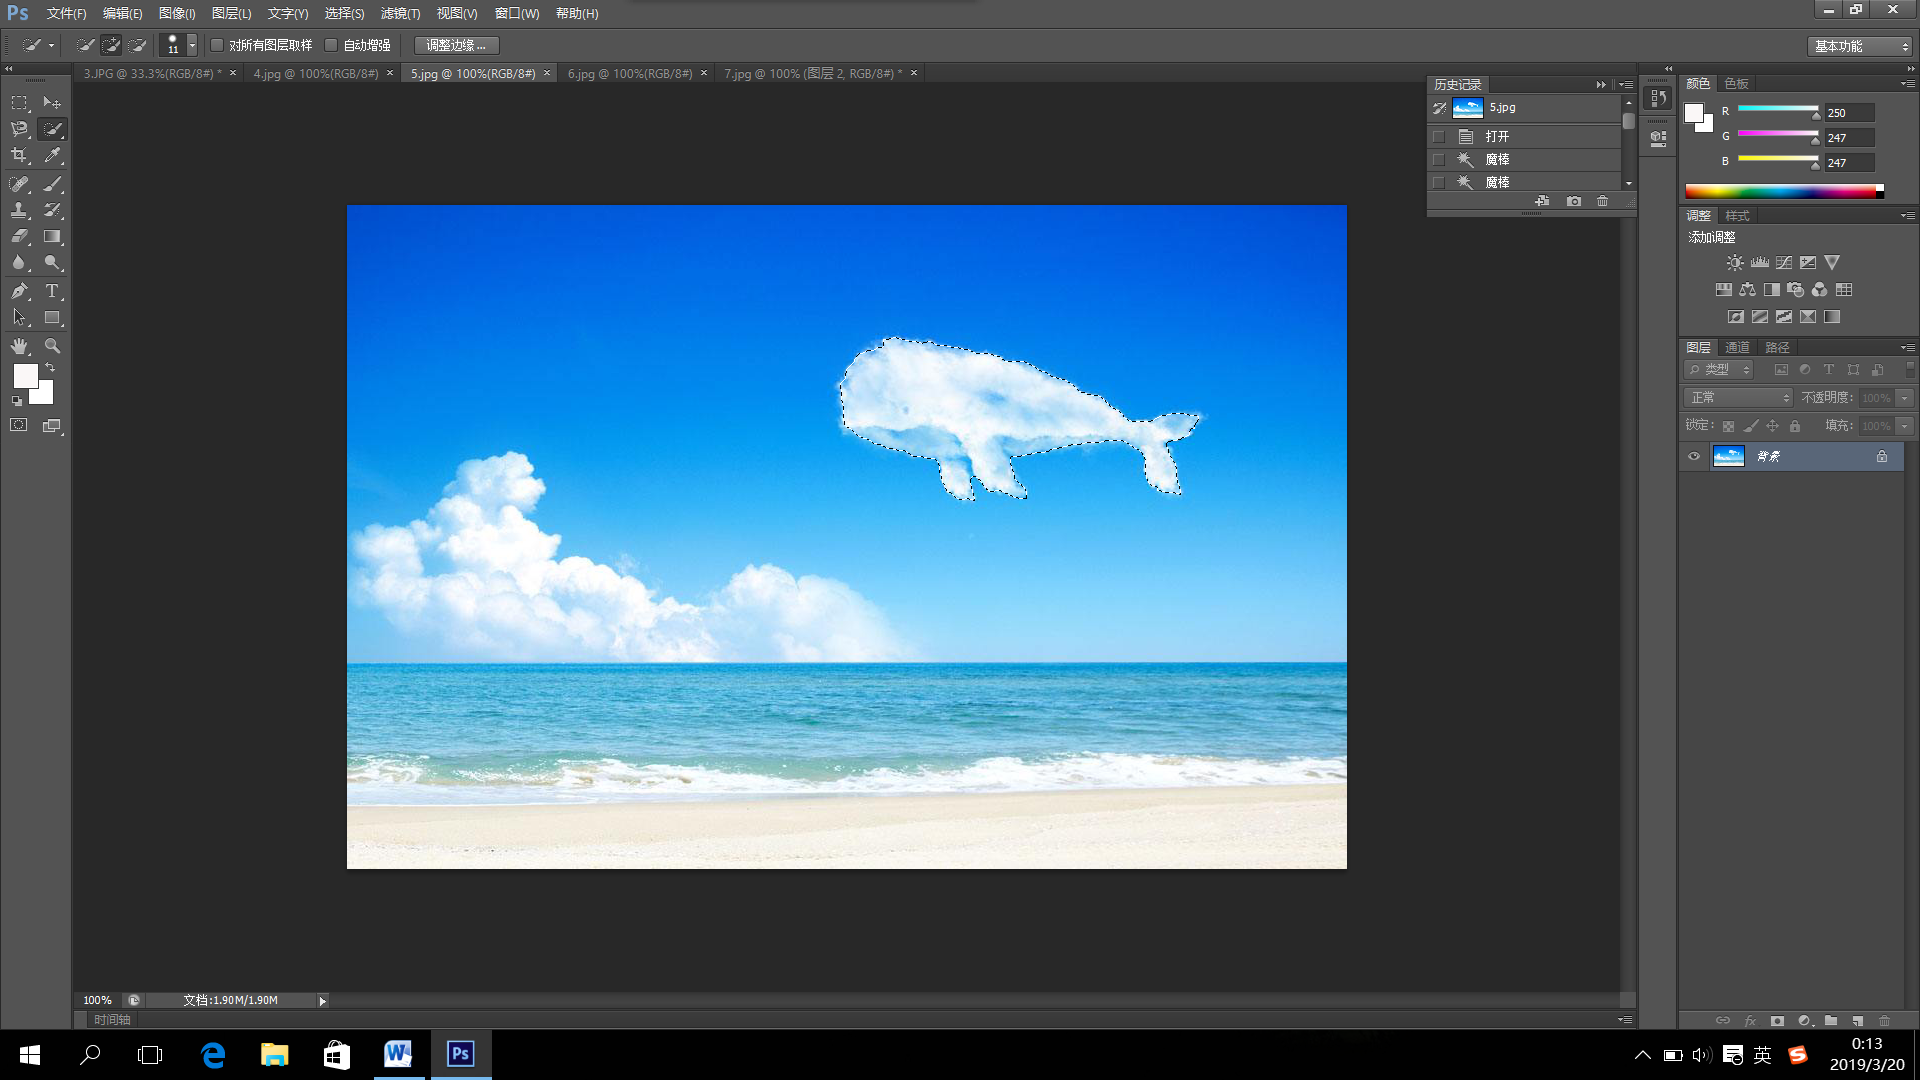The image size is (1920, 1080).
Task: Open the layer blend mode '正常' dropdown
Action: [1739, 398]
